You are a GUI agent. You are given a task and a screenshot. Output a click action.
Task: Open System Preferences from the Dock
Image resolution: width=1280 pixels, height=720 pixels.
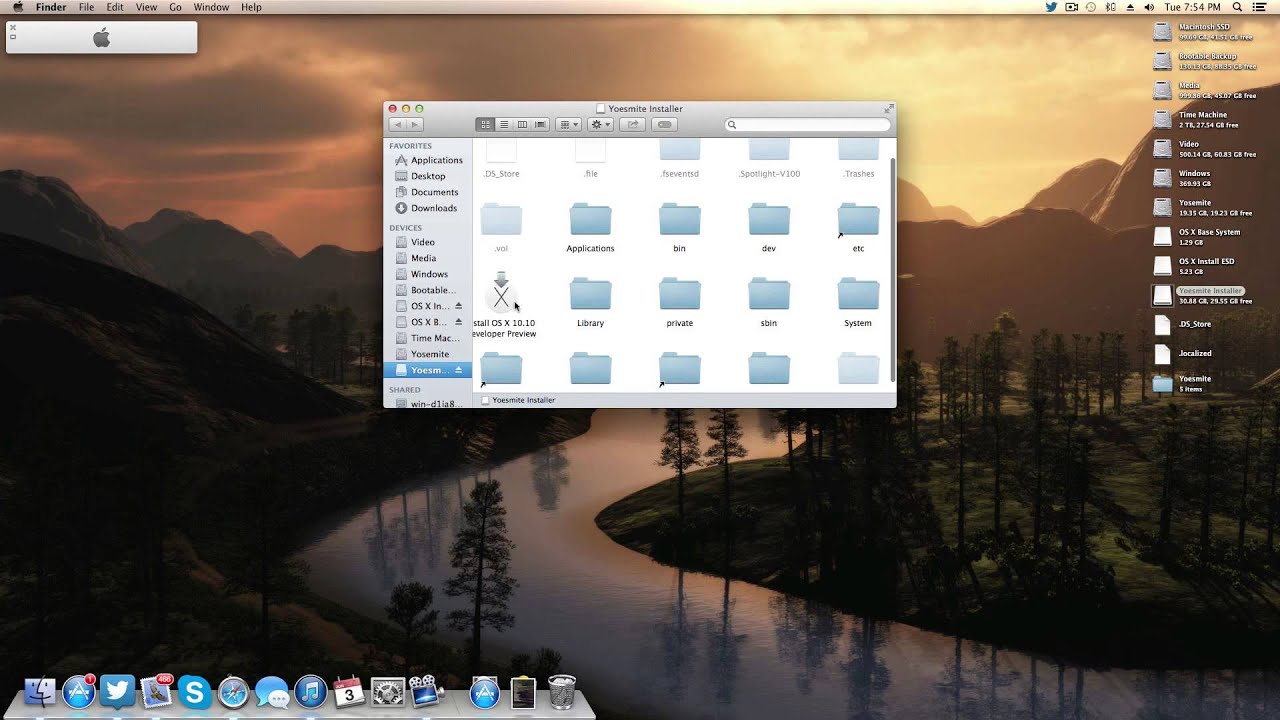click(387, 691)
